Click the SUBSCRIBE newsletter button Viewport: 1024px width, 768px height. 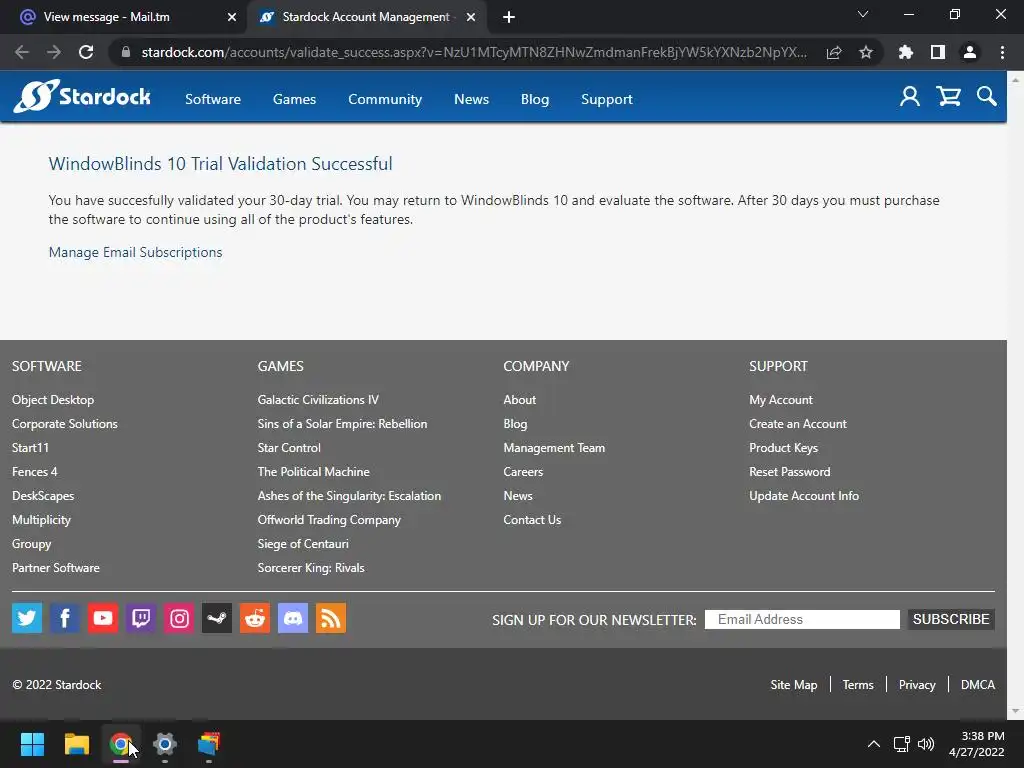pos(951,619)
